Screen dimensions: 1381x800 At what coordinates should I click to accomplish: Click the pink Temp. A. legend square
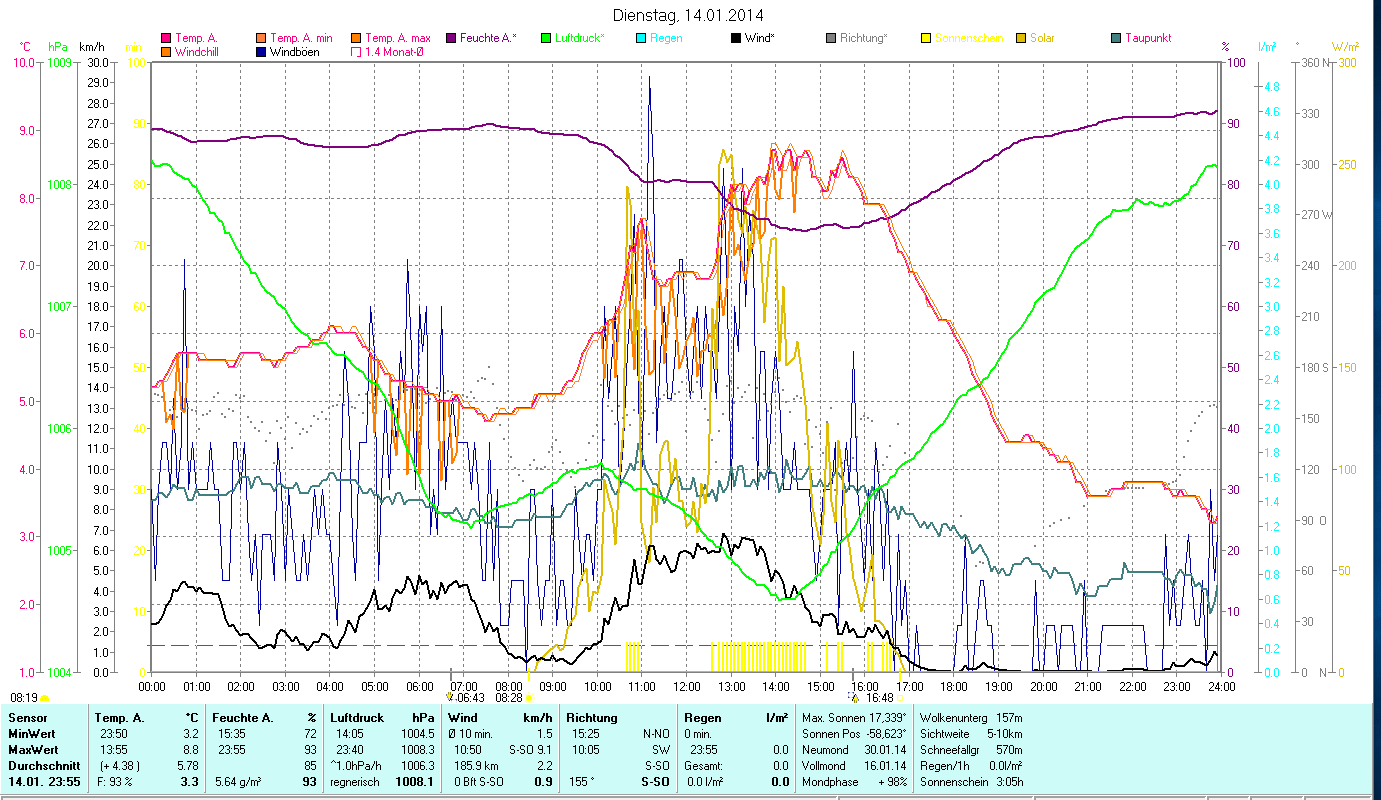[x=166, y=39]
